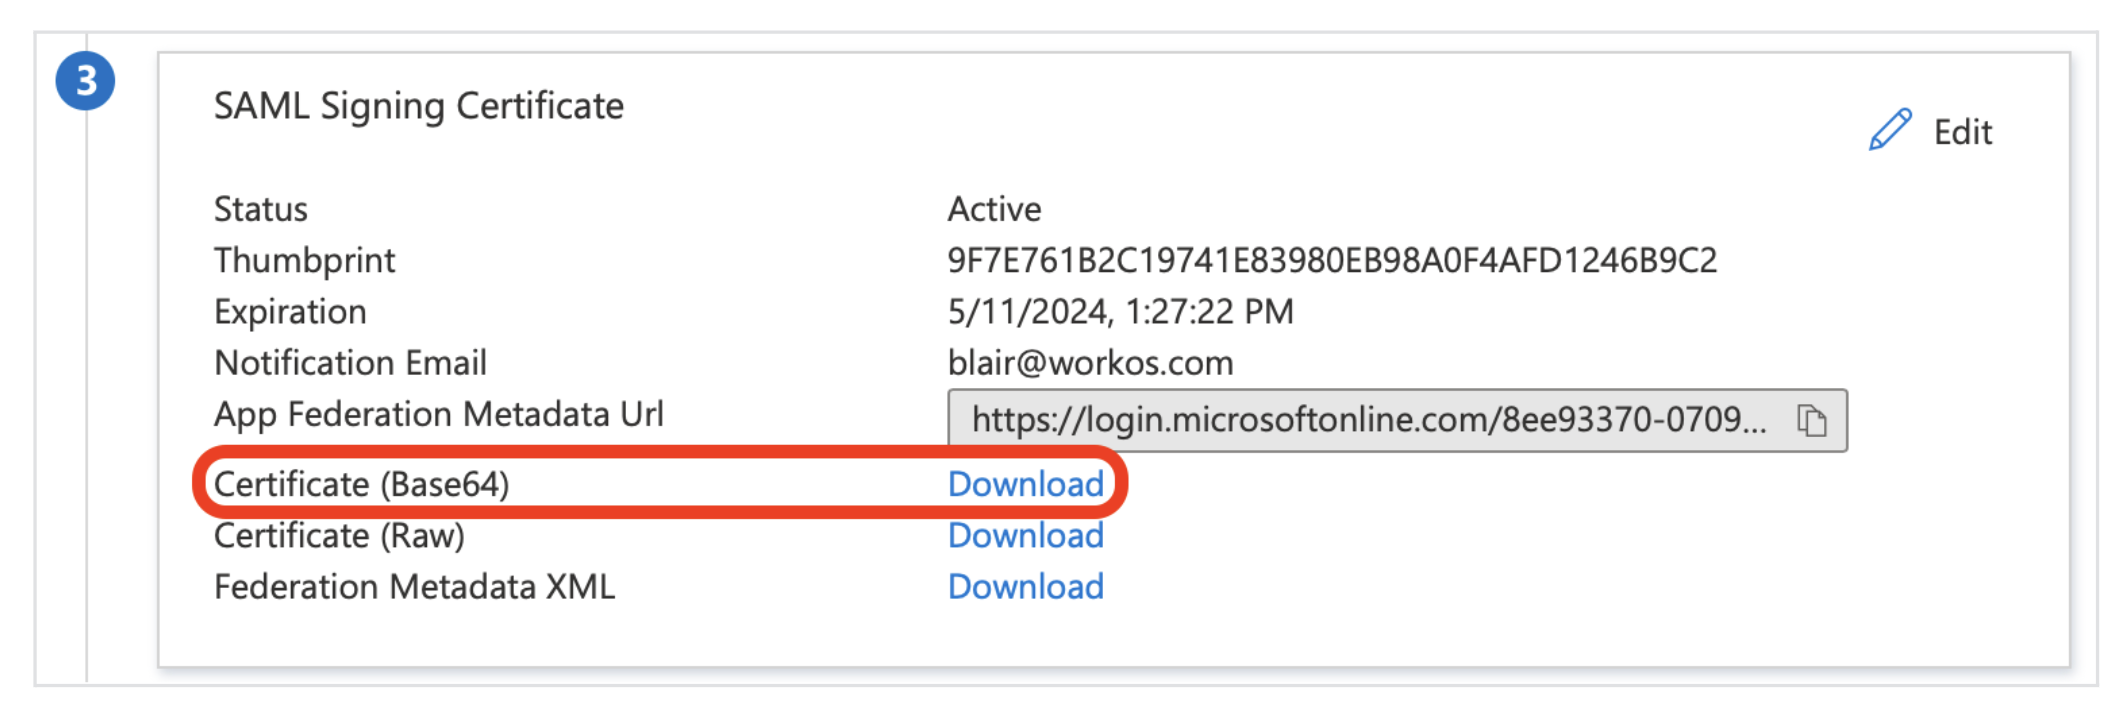Click the Certificate (Raw) label
This screenshot has width=2128, height=712.
click(x=339, y=535)
